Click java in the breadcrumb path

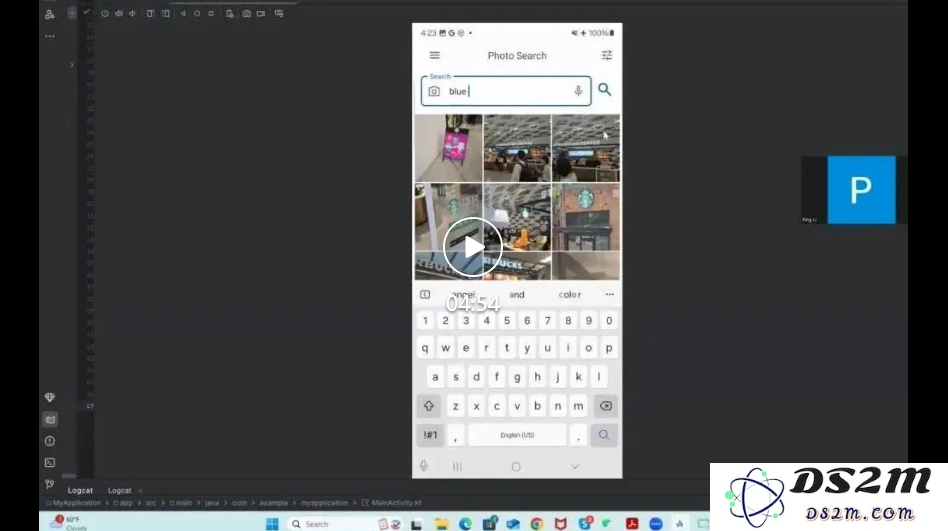212,503
